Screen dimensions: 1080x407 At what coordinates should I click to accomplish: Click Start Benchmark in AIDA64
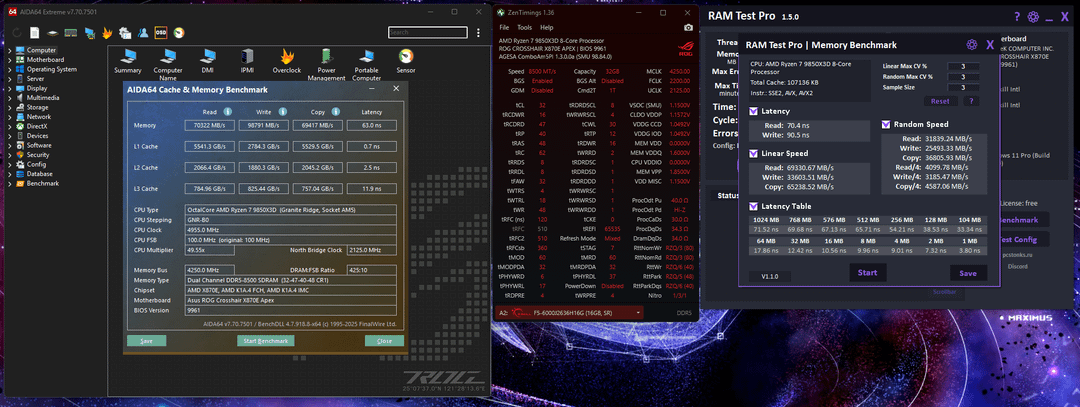(265, 341)
